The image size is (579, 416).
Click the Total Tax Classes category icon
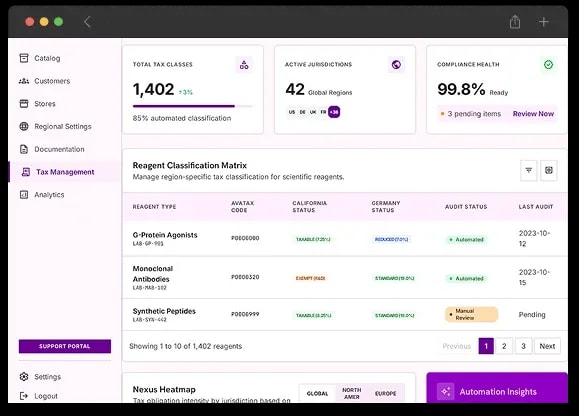pyautogui.click(x=244, y=65)
